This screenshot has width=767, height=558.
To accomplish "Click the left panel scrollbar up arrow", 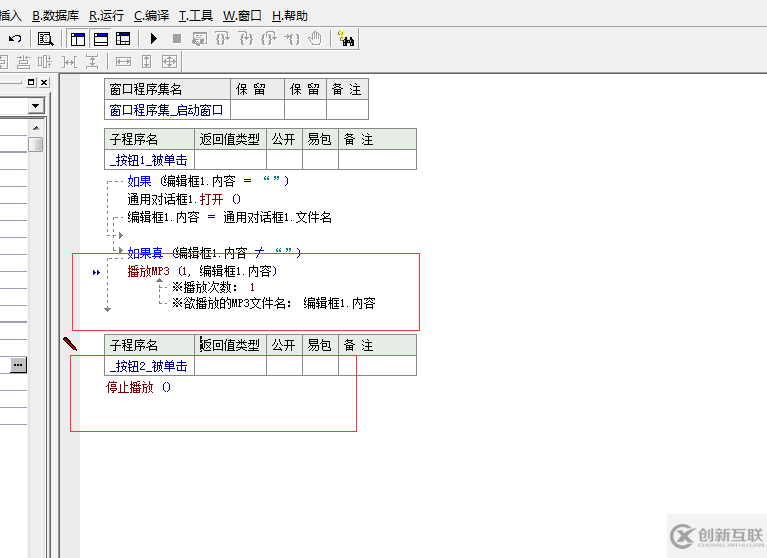I will [x=36, y=128].
